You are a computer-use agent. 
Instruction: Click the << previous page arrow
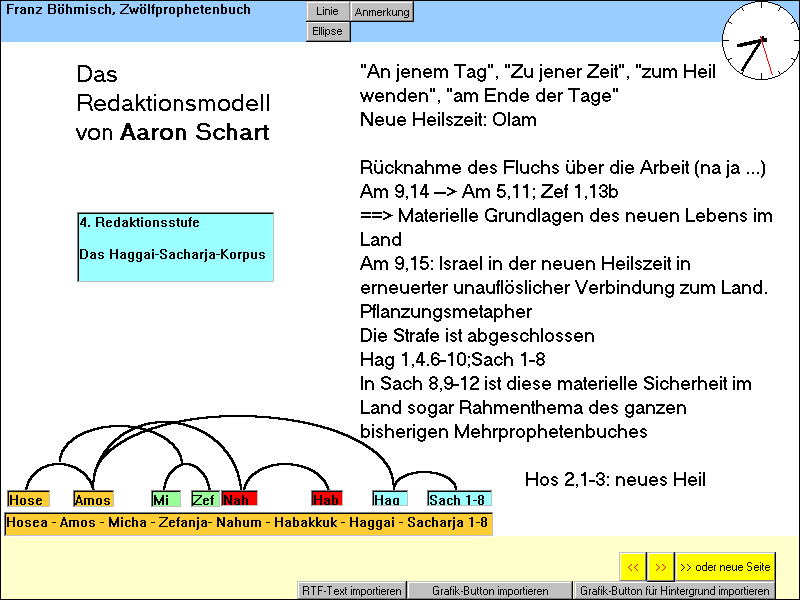click(x=633, y=566)
